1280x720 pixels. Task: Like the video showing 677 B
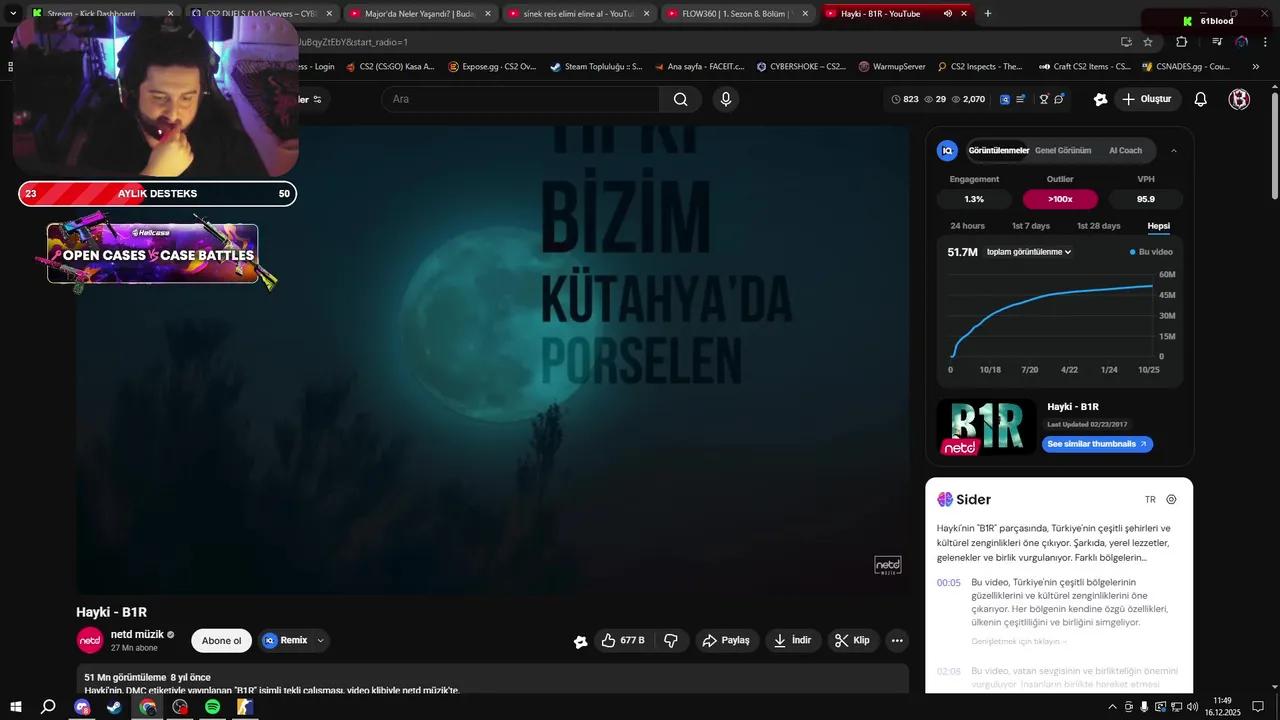click(621, 640)
